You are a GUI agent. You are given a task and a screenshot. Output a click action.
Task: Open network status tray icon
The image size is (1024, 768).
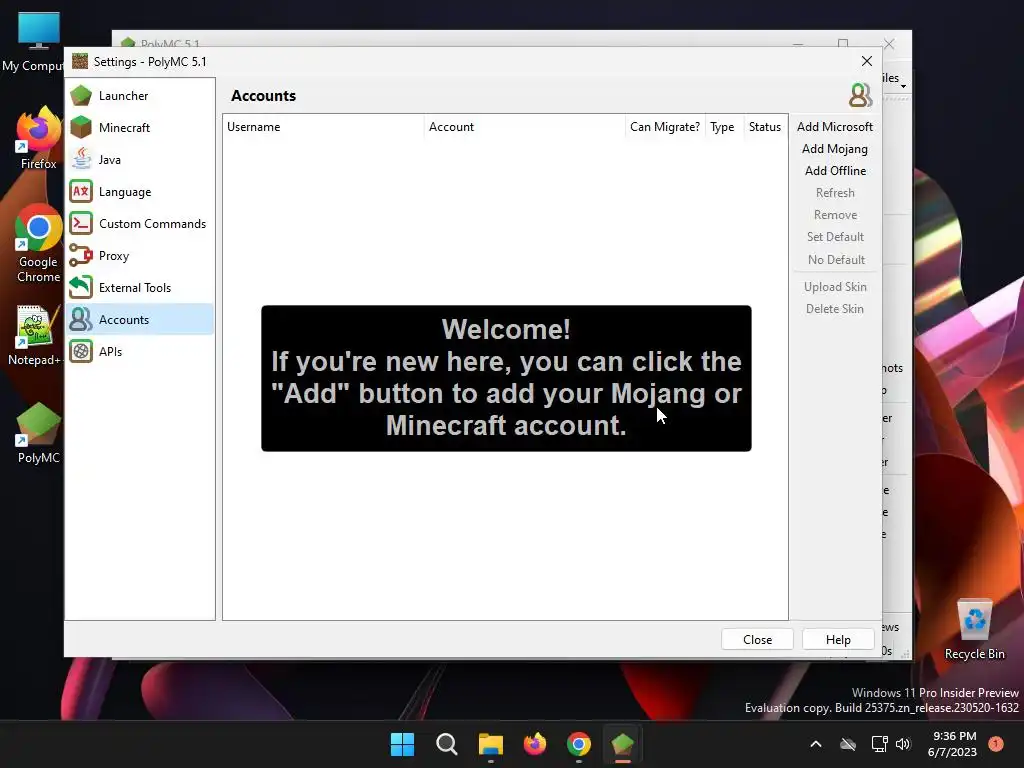(880, 744)
